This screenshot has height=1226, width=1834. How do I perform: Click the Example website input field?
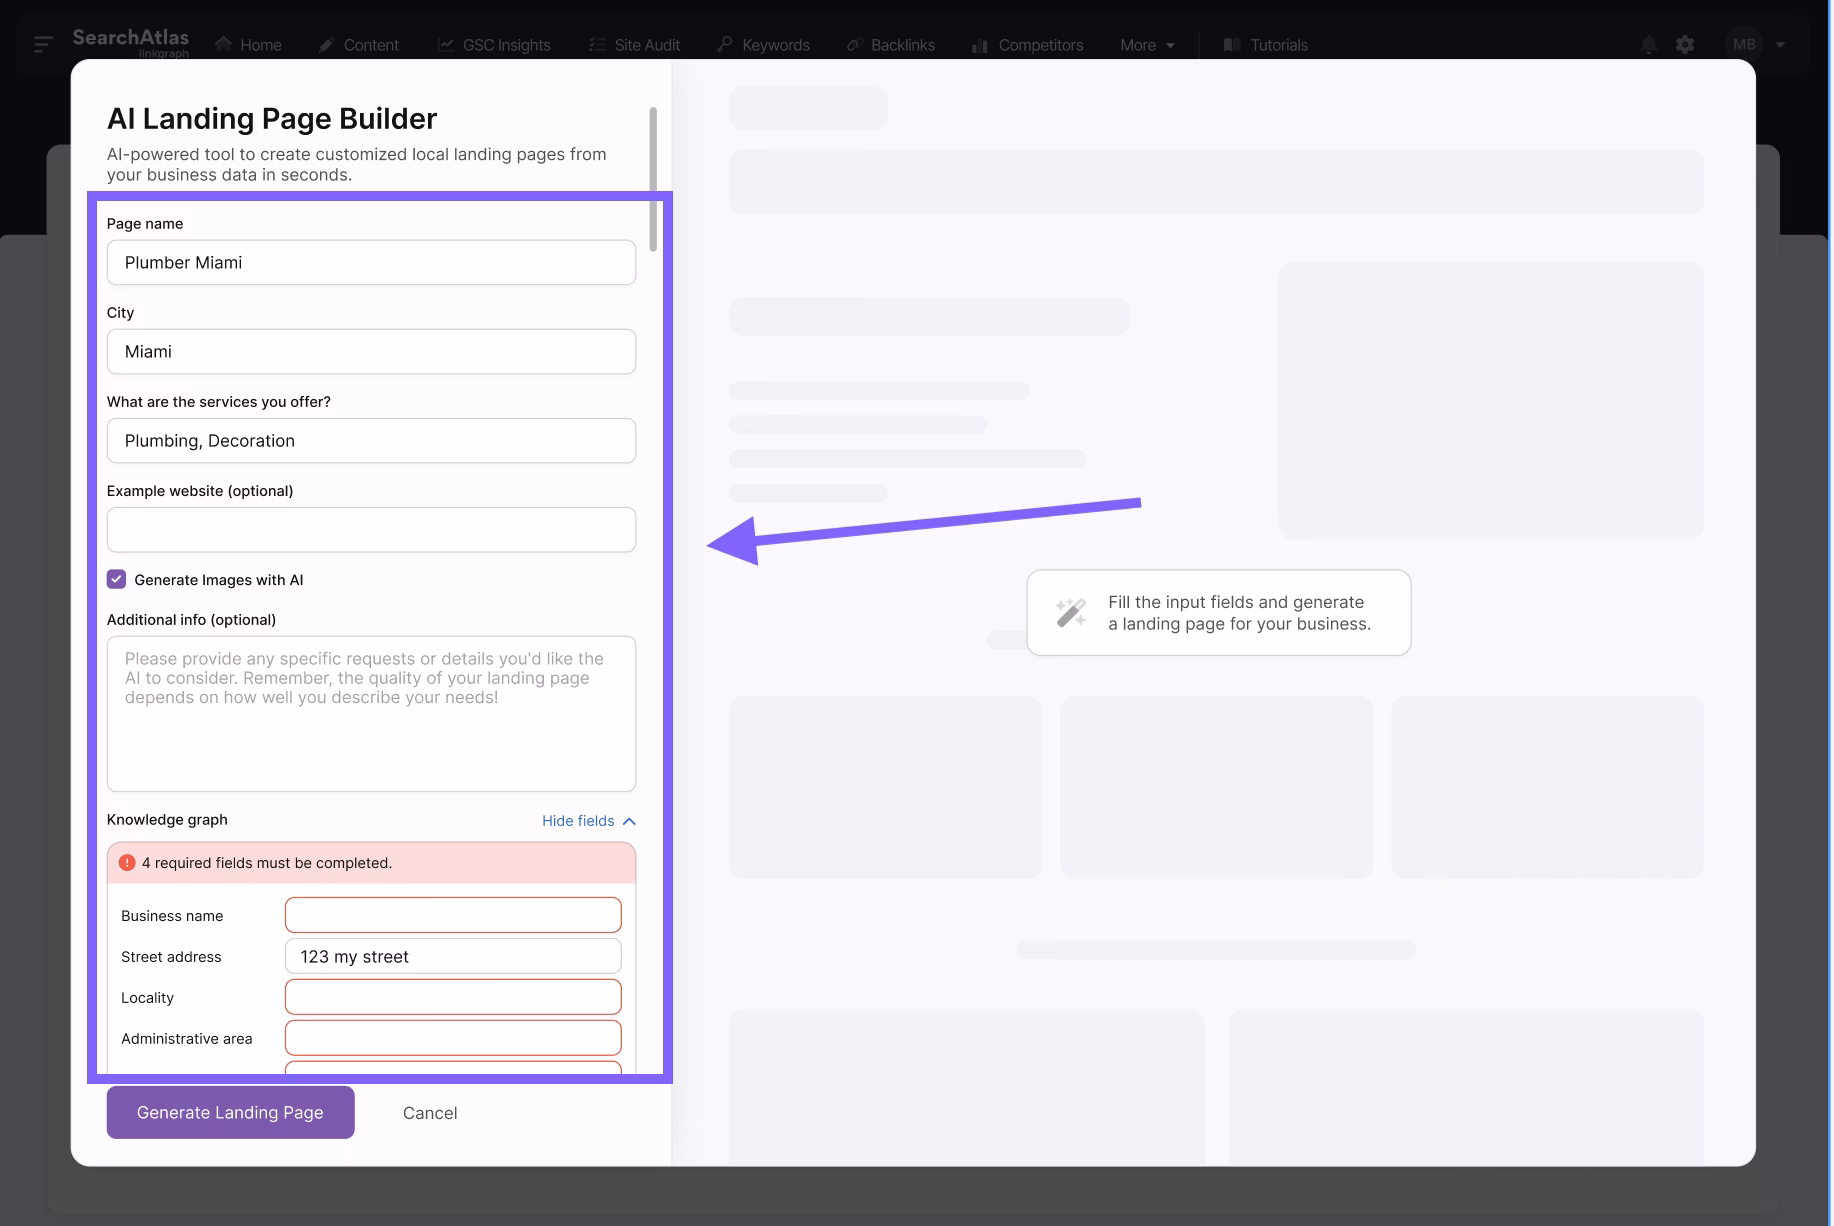(371, 530)
